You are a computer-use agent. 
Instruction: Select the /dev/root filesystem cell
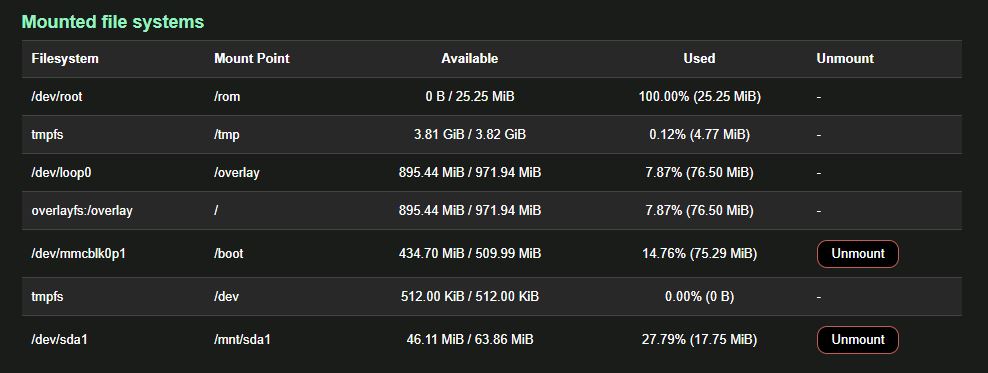57,97
